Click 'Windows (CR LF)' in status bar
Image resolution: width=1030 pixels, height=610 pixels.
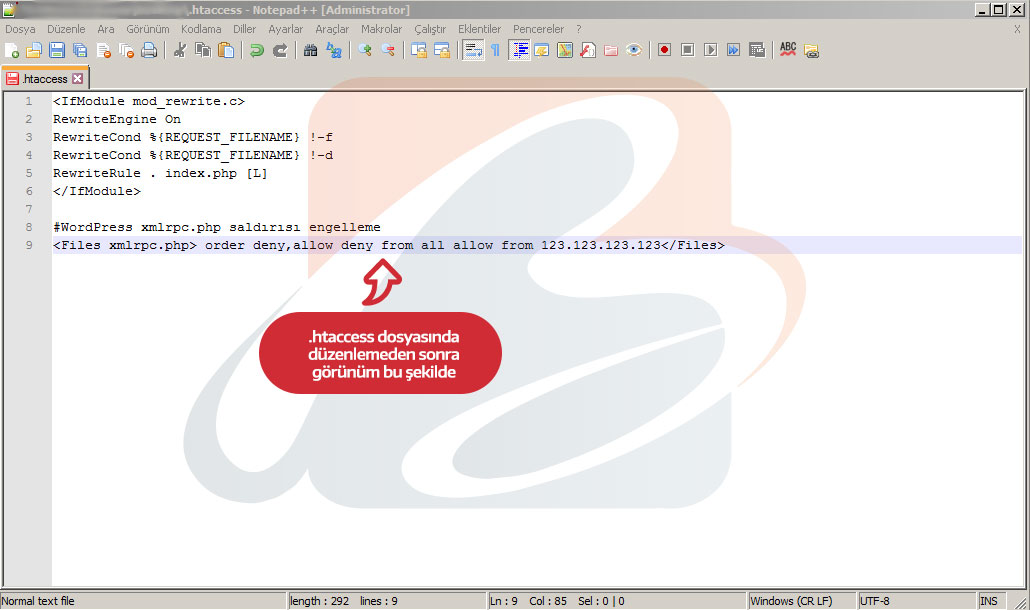791,601
